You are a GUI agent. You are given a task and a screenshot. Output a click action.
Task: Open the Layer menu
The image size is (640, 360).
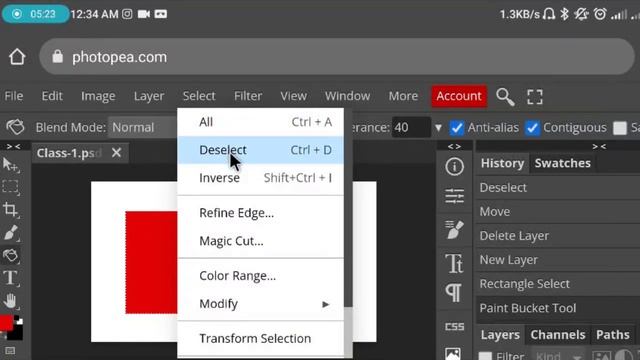[x=149, y=96]
